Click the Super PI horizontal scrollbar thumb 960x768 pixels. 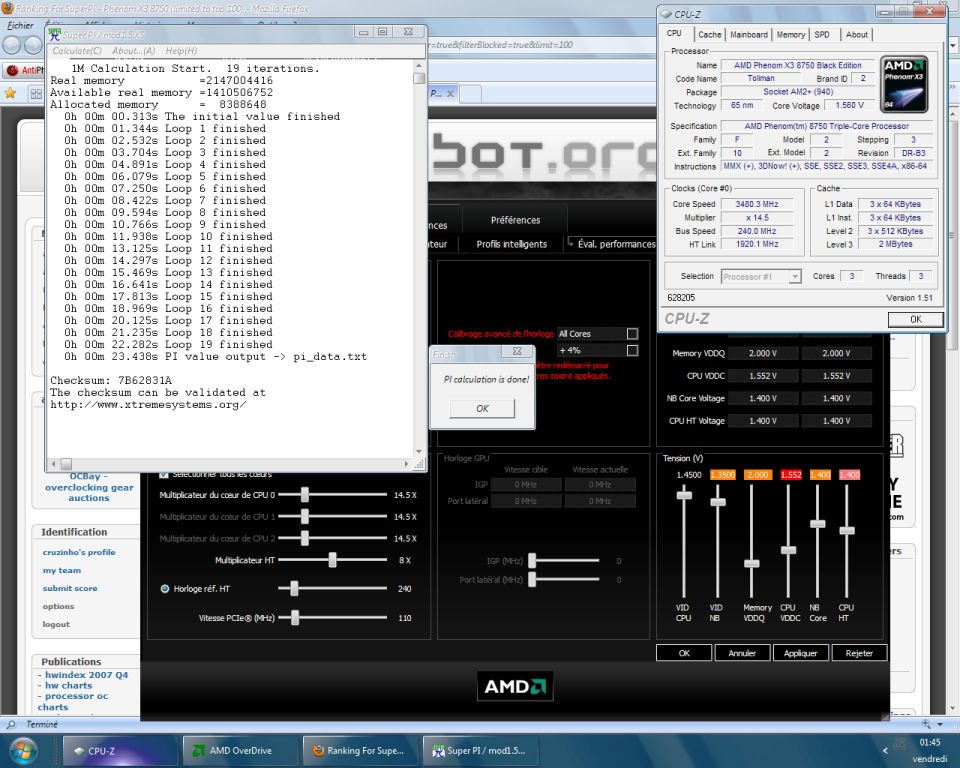66,464
